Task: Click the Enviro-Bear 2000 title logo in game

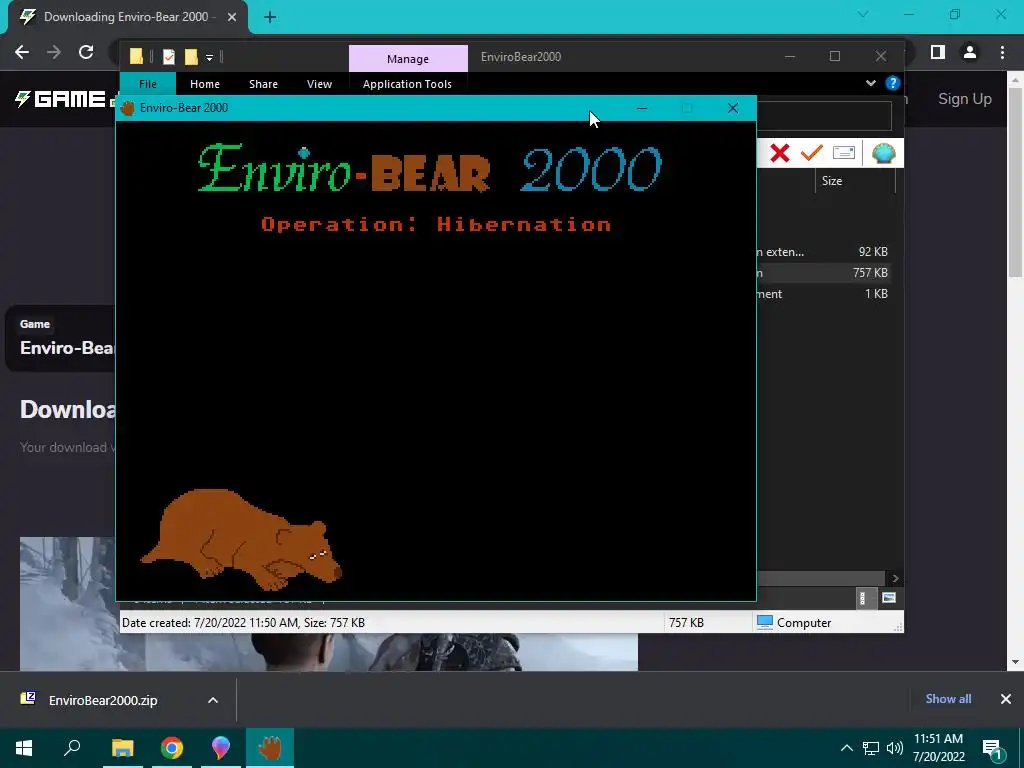Action: 429,168
